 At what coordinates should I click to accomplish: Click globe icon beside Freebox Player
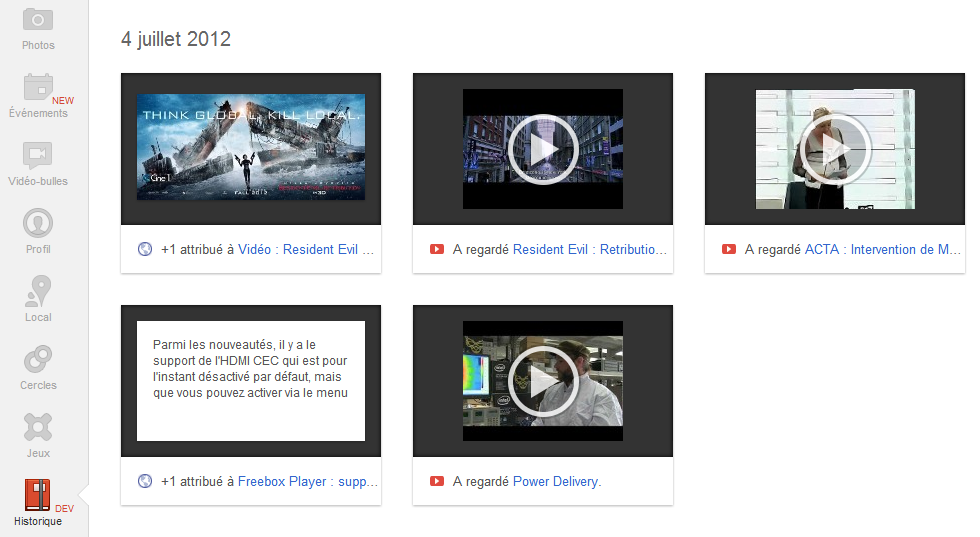[144, 481]
